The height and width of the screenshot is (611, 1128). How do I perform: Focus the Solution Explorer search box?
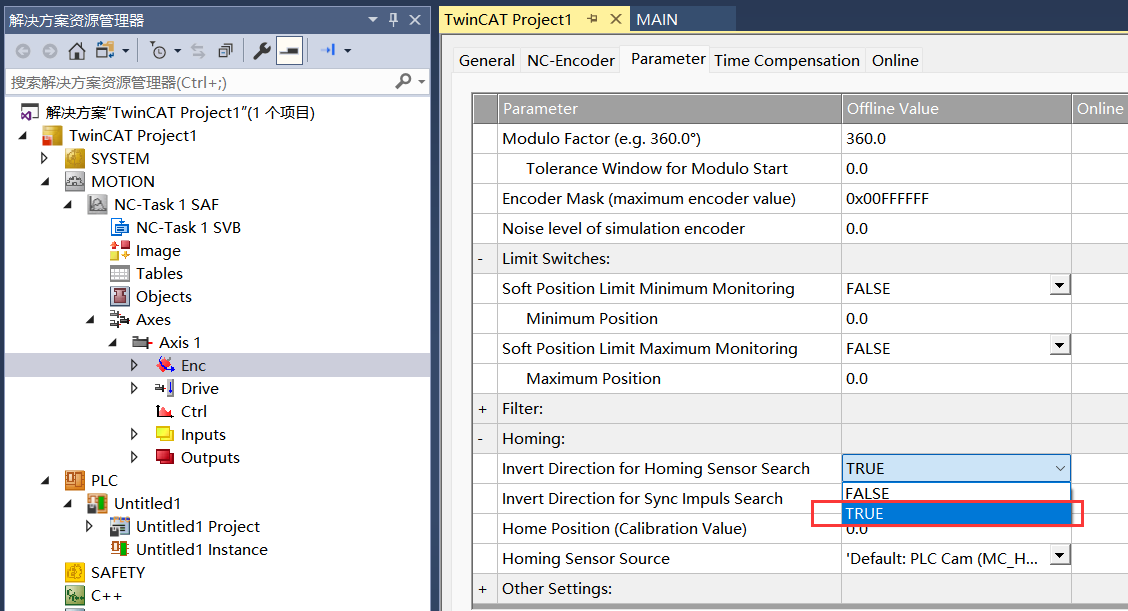click(200, 82)
